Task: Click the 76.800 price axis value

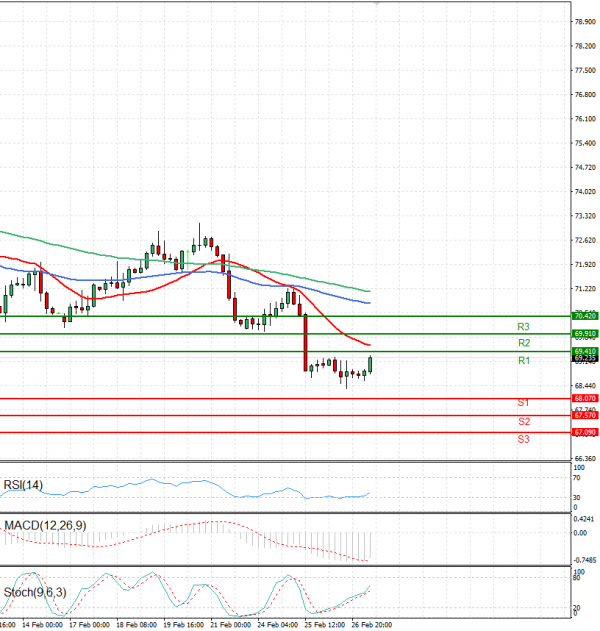Action: click(585, 95)
